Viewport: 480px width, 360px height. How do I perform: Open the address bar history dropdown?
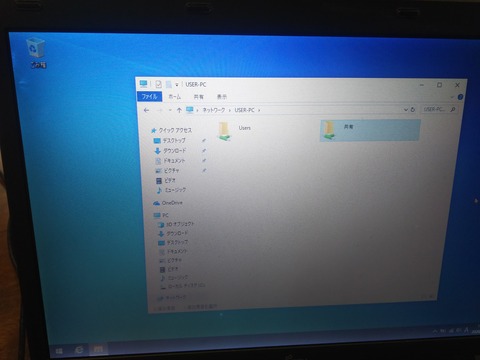tap(406, 110)
